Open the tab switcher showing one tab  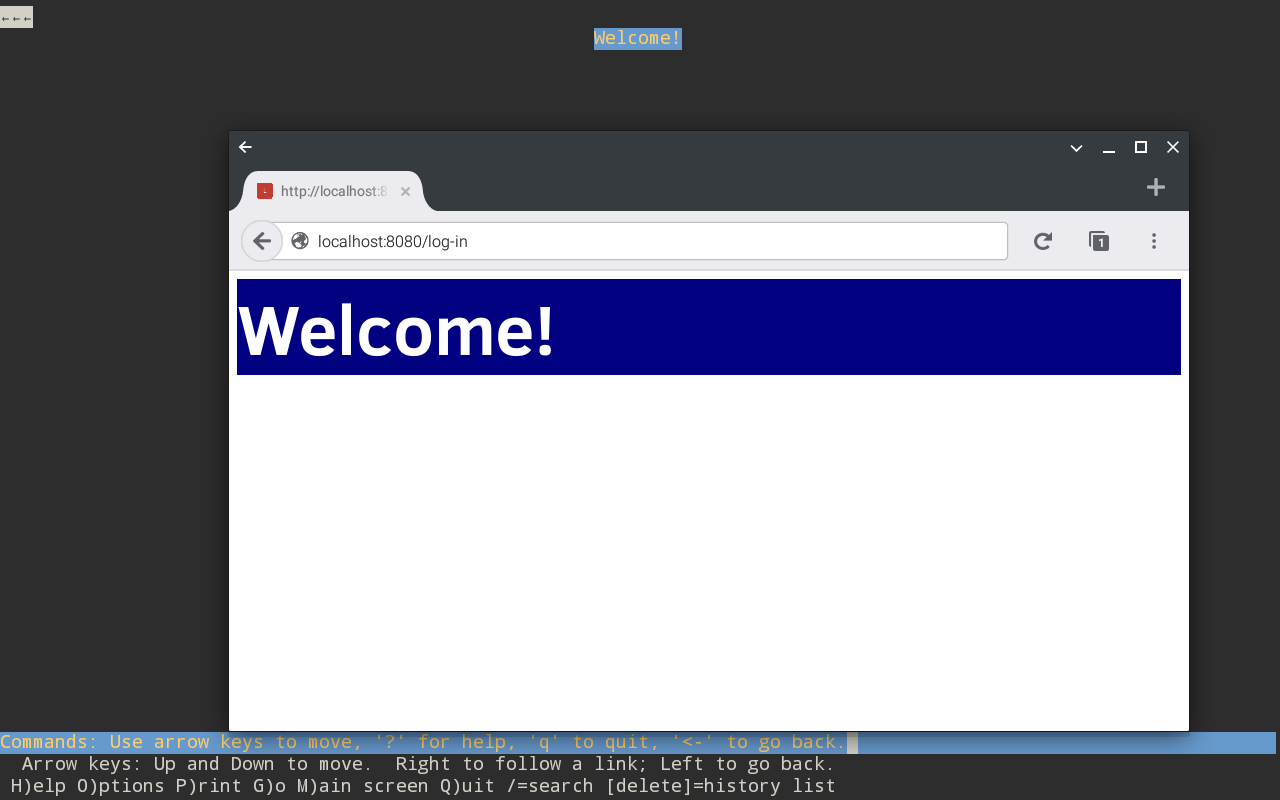coord(1099,241)
